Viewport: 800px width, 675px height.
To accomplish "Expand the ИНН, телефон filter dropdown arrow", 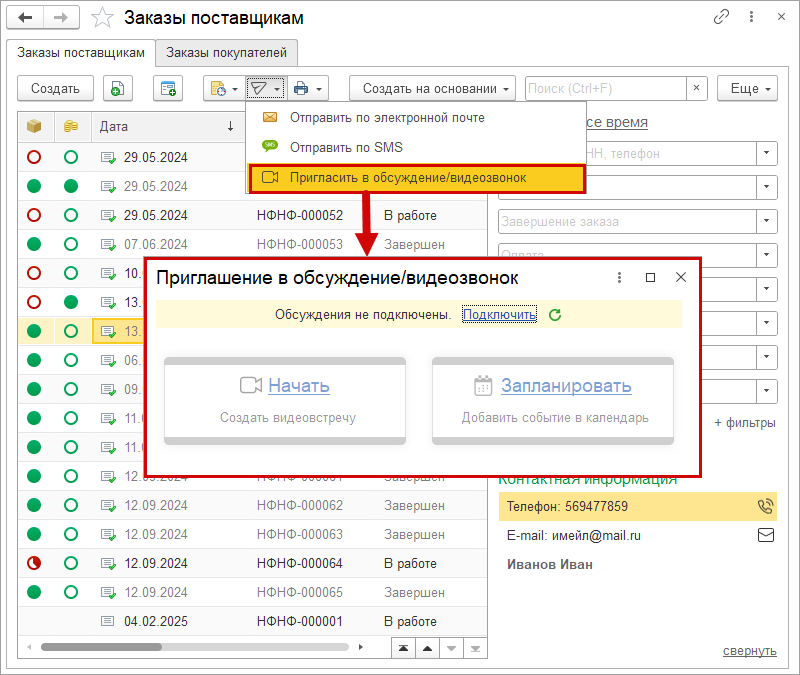I will [766, 153].
